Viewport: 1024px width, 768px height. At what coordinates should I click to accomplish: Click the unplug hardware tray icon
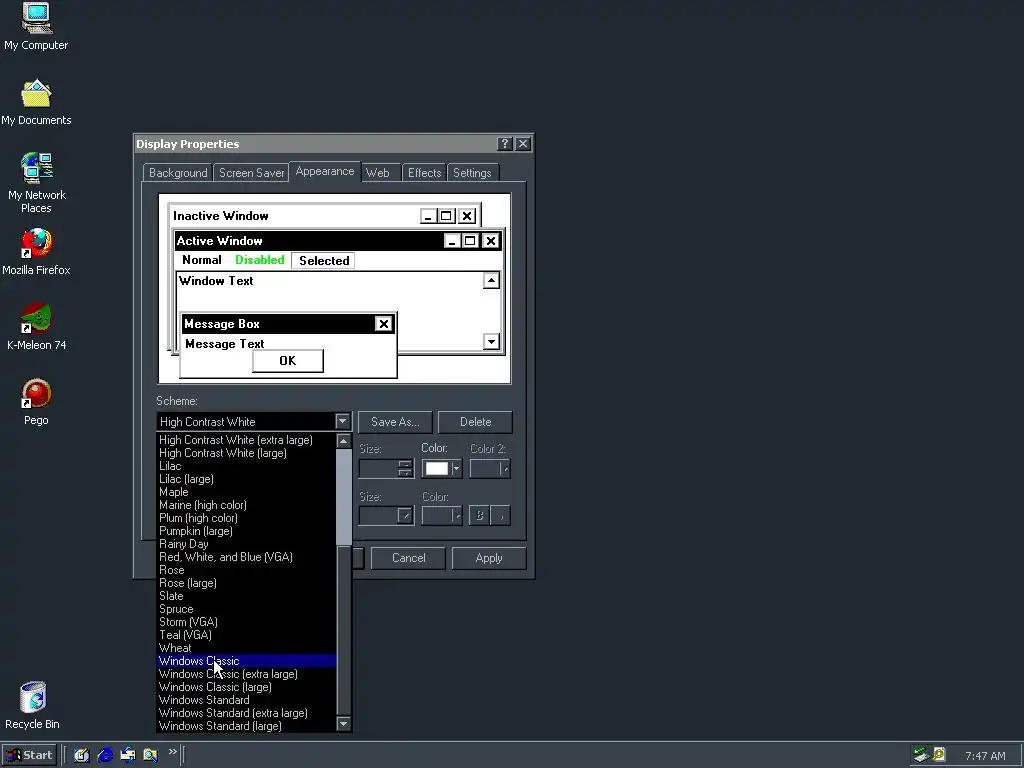pyautogui.click(x=921, y=755)
